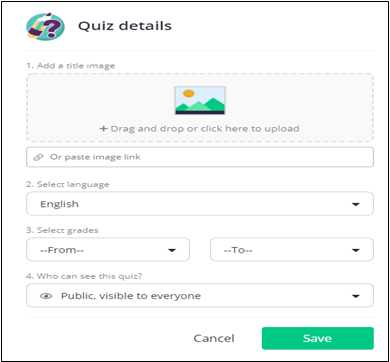
Task: Expand the quiz visibility dropdown arrow
Action: point(356,296)
